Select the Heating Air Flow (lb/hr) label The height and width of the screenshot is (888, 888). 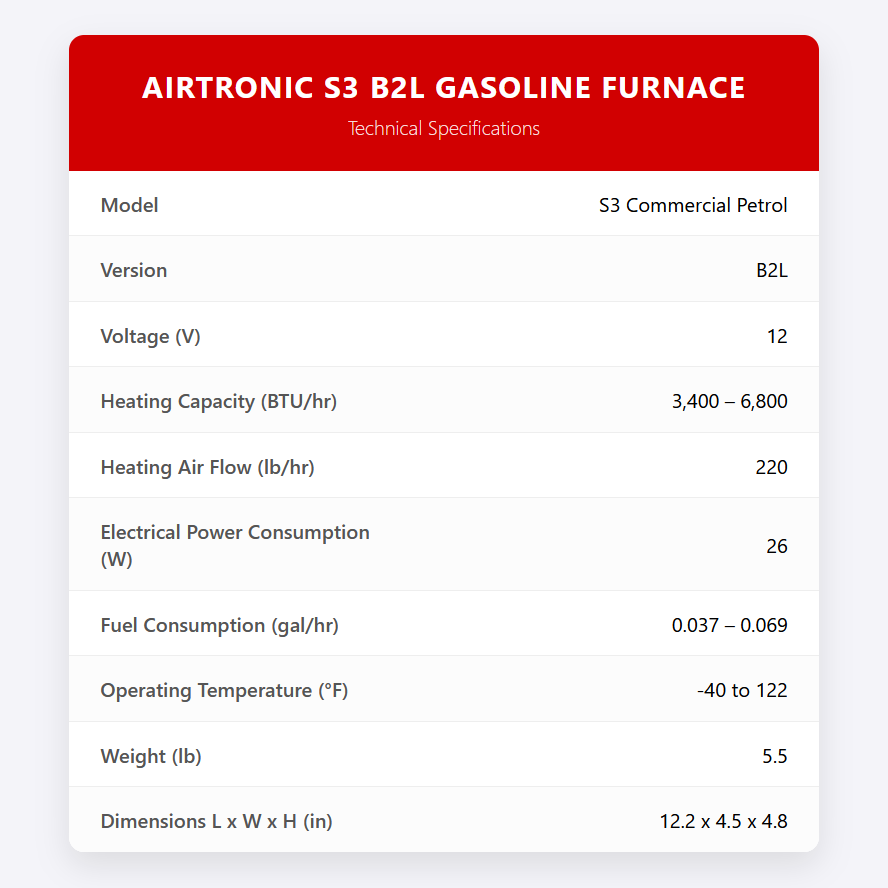(207, 467)
